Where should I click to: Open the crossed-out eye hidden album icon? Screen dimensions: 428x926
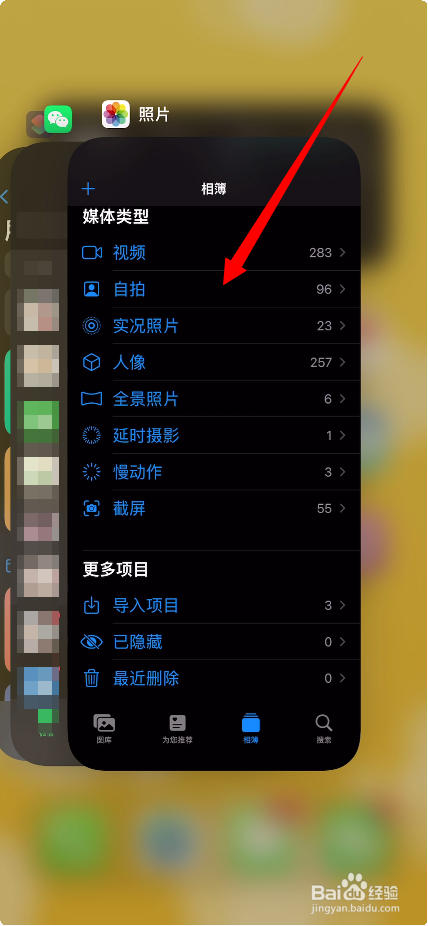[92, 642]
